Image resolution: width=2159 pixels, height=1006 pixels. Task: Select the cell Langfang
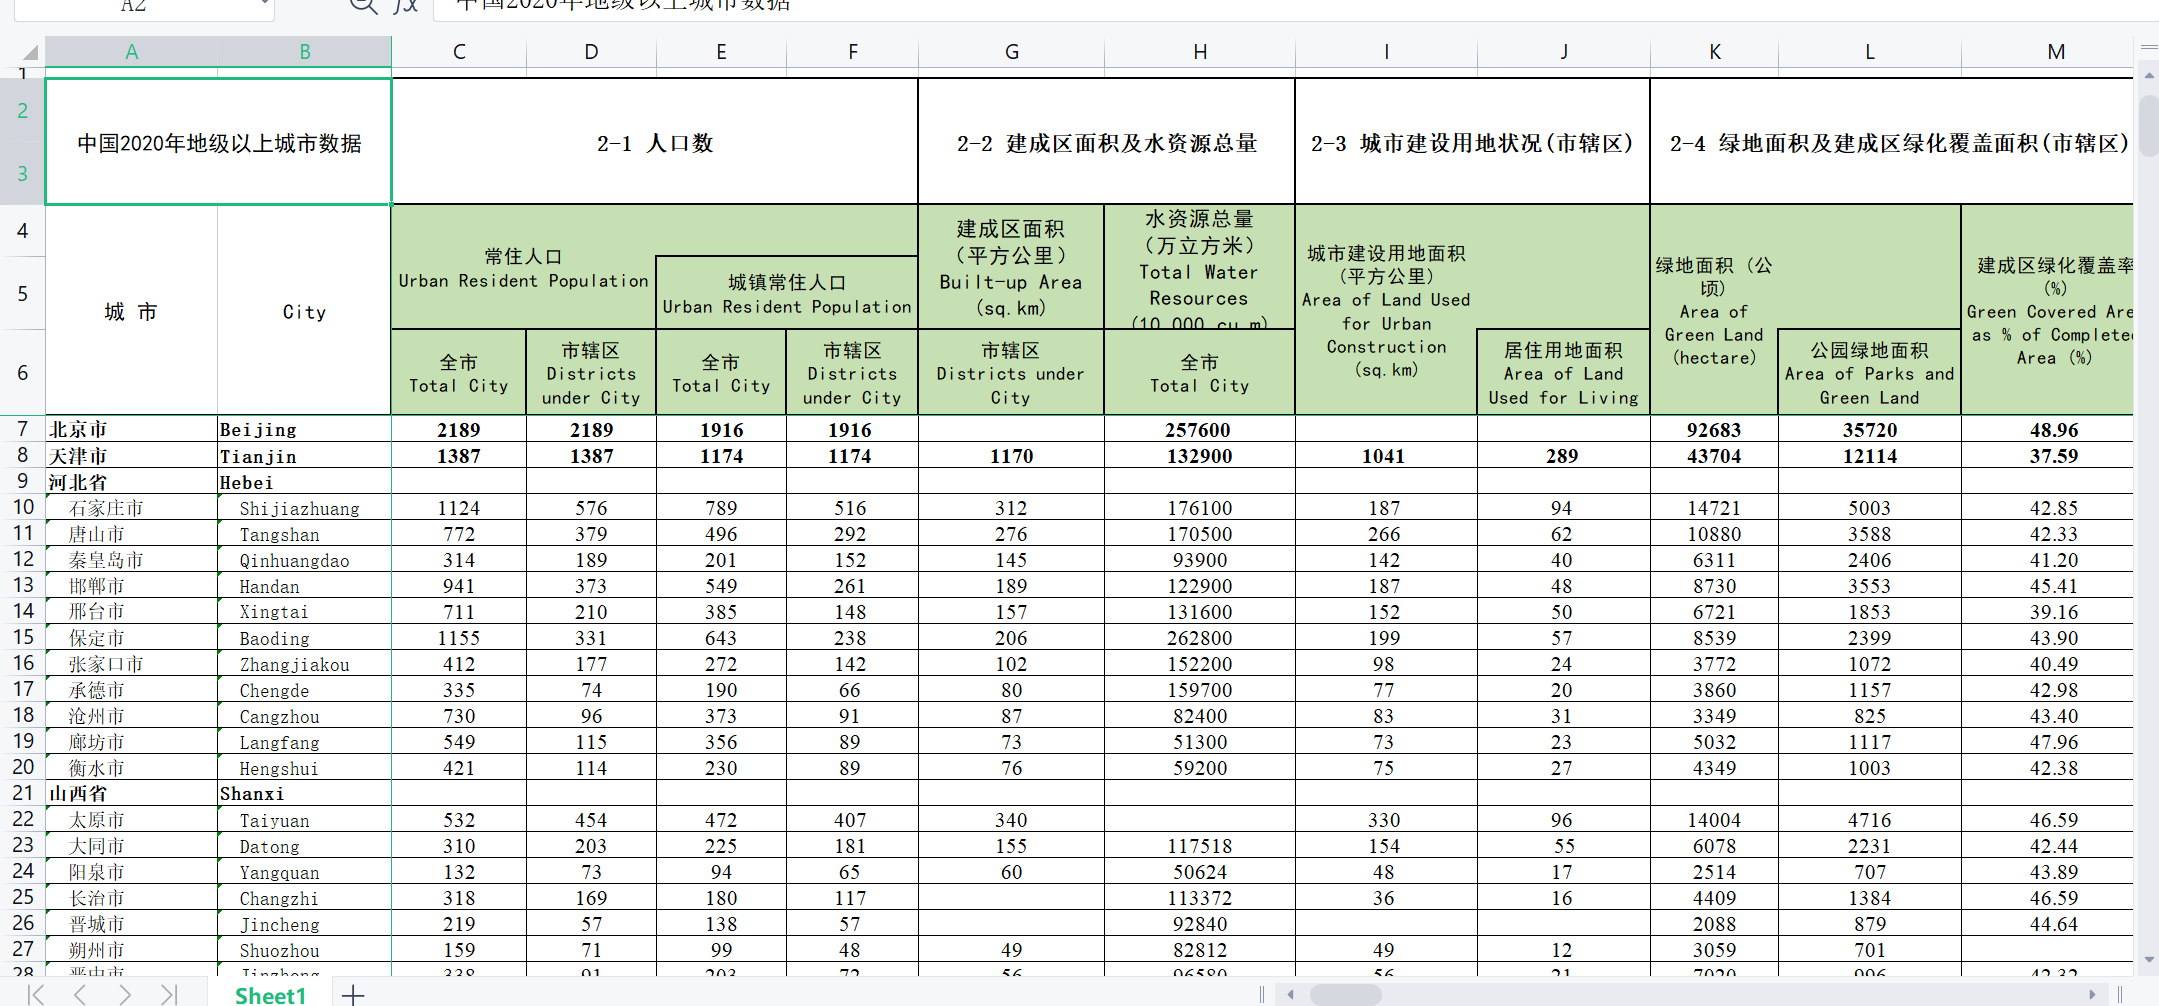(x=304, y=742)
